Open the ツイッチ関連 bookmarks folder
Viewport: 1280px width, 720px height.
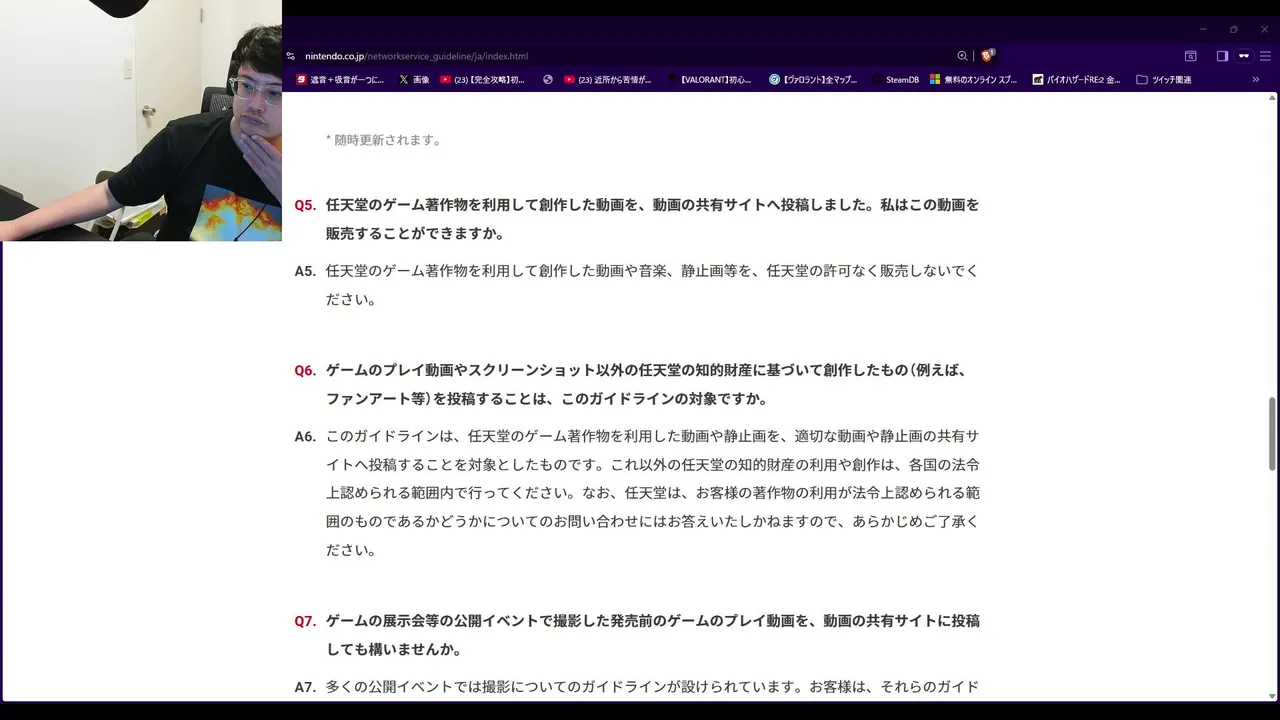click(1164, 79)
